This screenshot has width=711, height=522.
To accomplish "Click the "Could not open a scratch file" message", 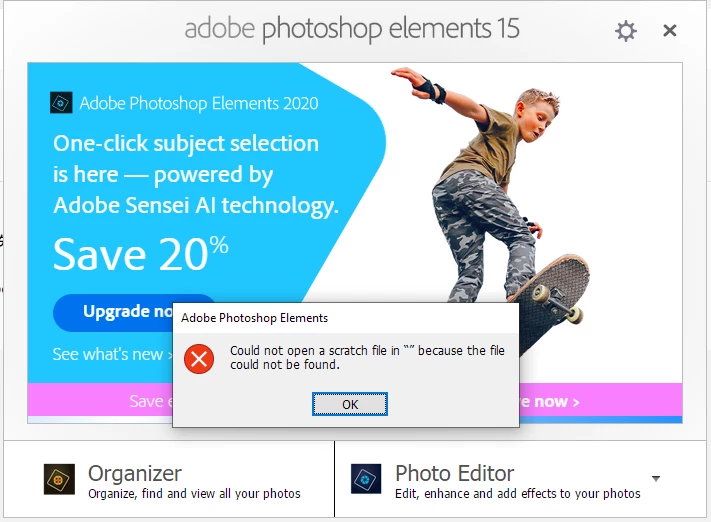I will (367, 357).
